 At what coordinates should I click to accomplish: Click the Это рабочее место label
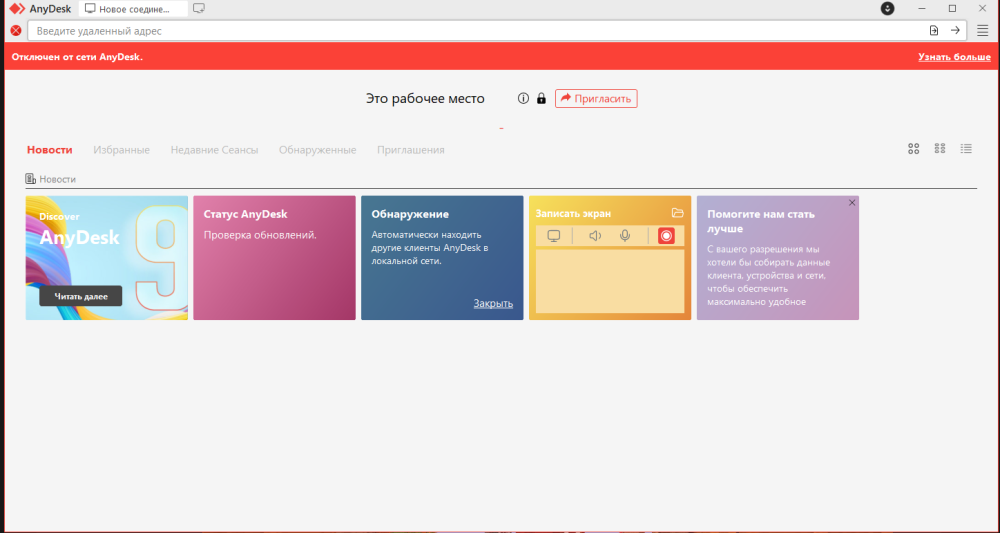(425, 99)
